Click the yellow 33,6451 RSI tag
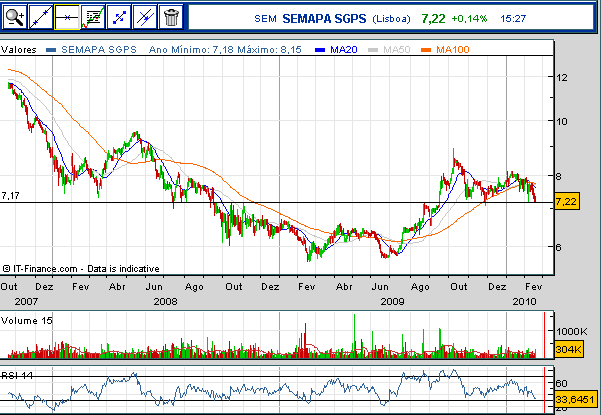This screenshot has height=415, width=601. 576,399
